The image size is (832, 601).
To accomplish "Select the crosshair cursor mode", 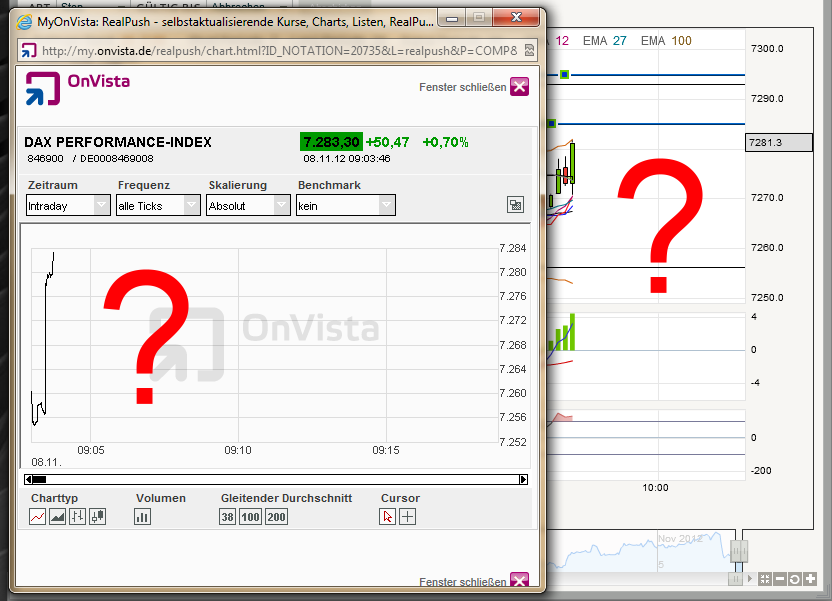I will point(408,516).
